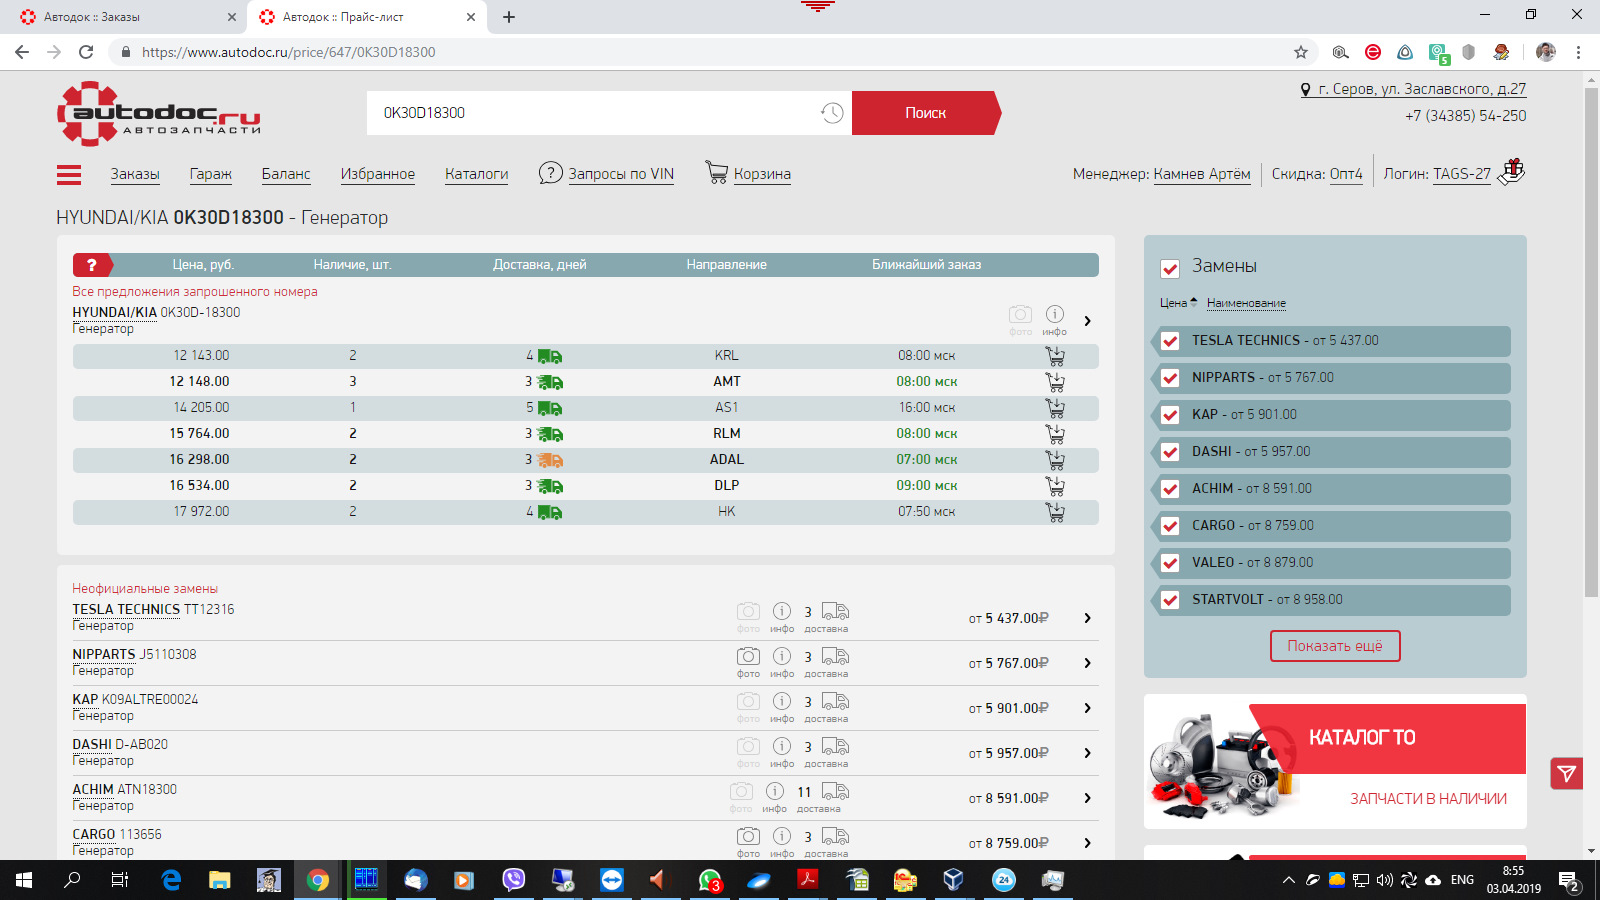Bookmark this page with the star icon
Image resolution: width=1600 pixels, height=900 pixels.
point(1301,52)
